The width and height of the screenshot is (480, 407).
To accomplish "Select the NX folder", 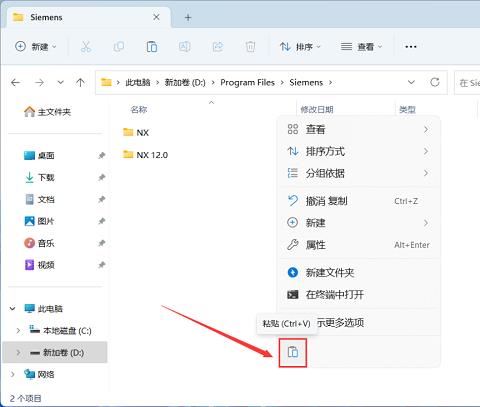I will 136,133.
